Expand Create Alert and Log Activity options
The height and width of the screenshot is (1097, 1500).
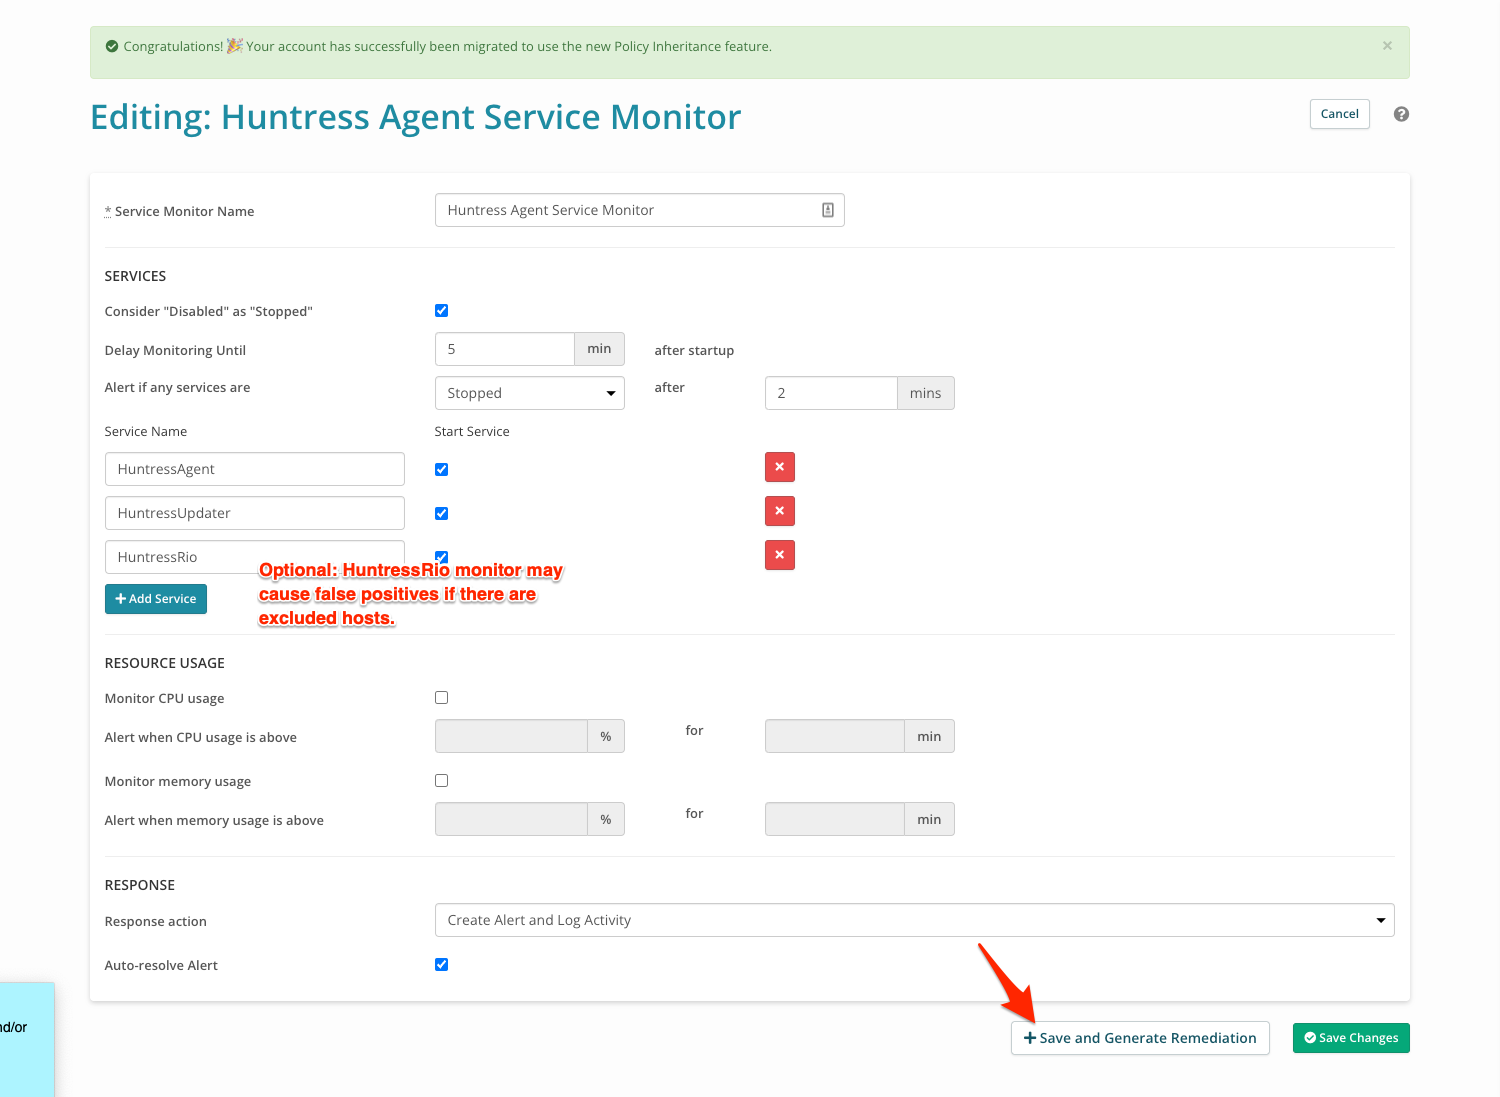point(1380,919)
